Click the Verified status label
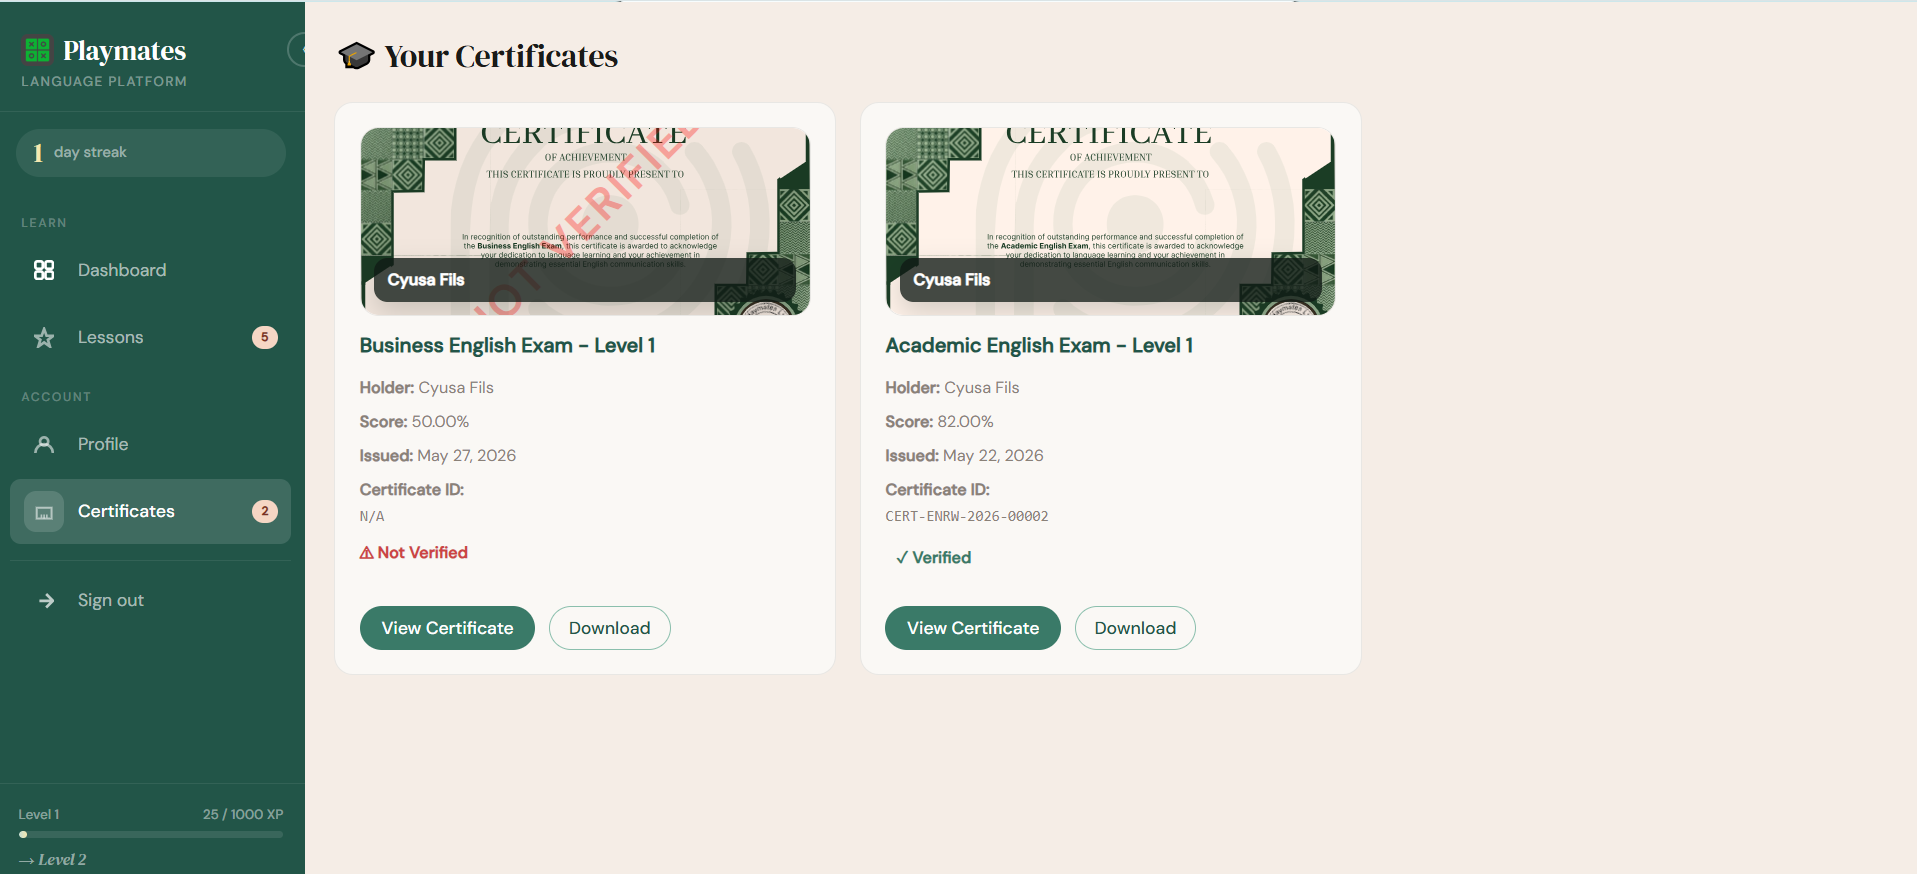1917x874 pixels. coord(933,558)
